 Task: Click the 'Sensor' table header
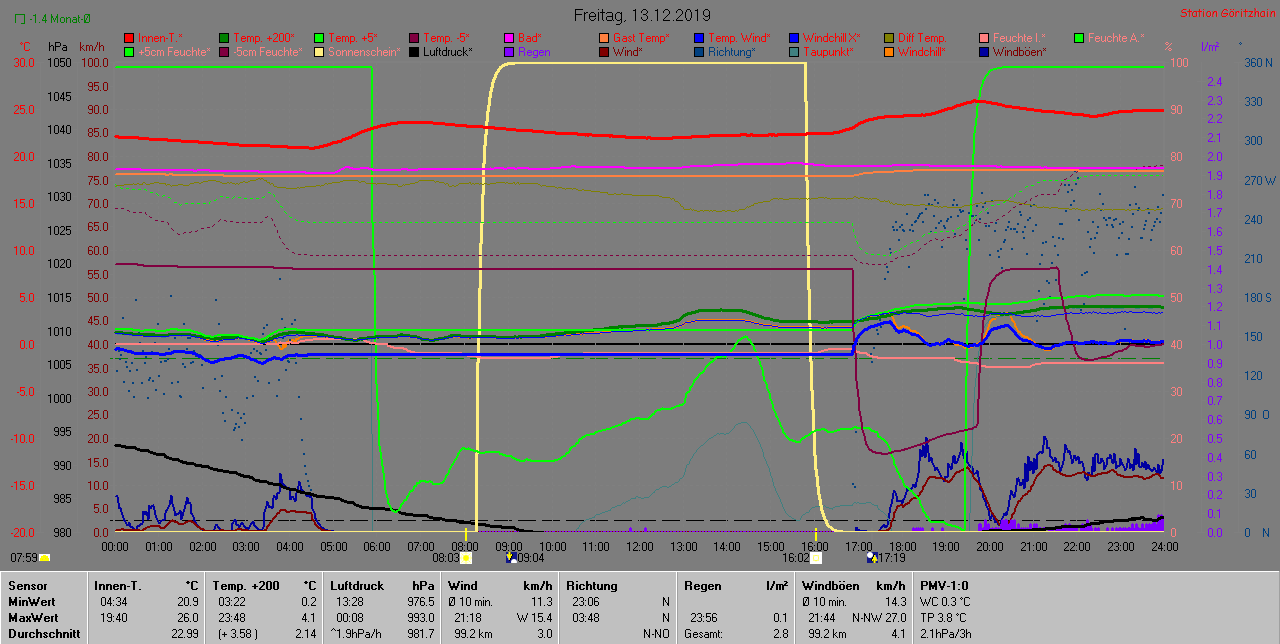(x=27, y=586)
